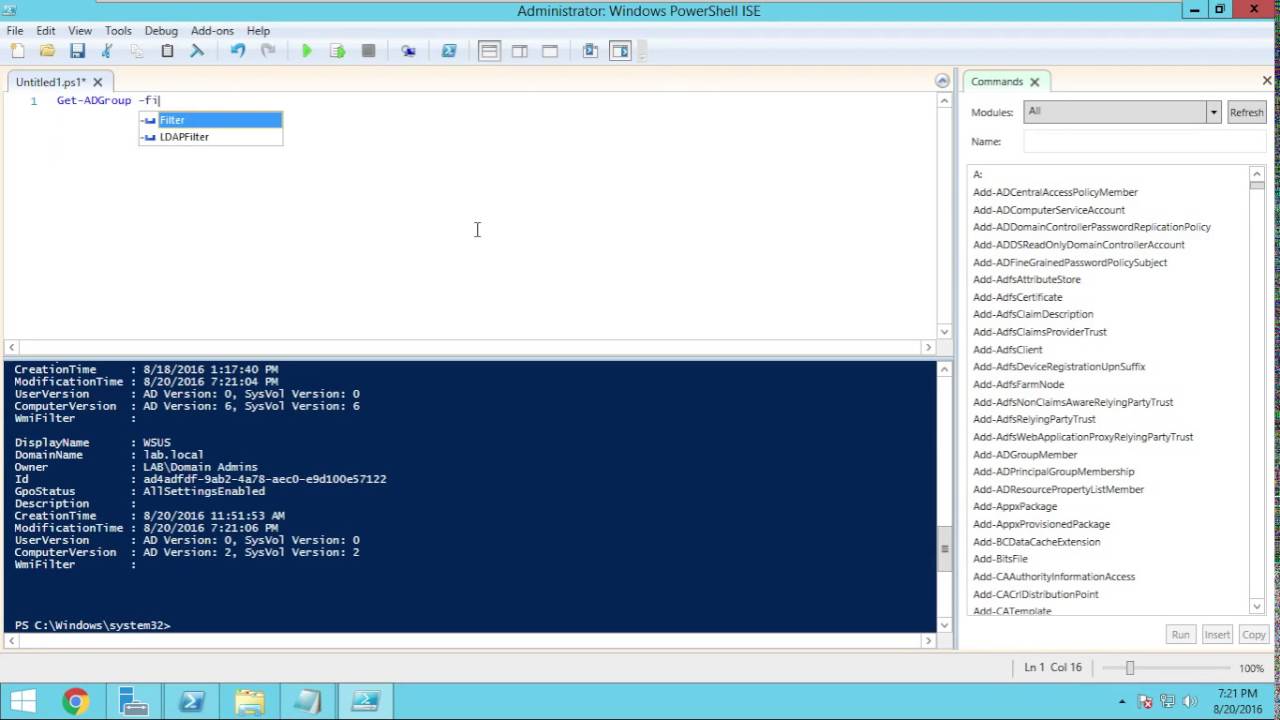Toggle the Show Command Add-on icon
The height and width of the screenshot is (720, 1280).
click(621, 51)
